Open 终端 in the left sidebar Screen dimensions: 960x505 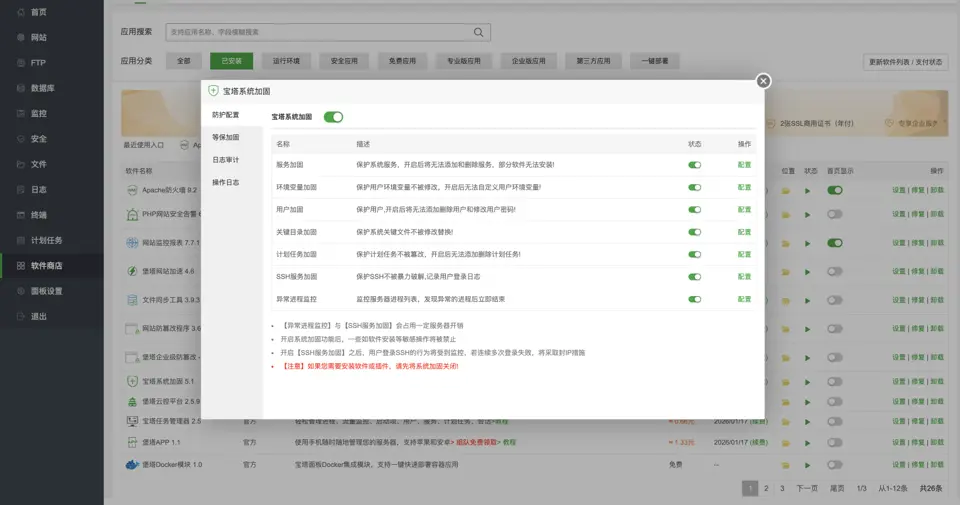(52, 215)
